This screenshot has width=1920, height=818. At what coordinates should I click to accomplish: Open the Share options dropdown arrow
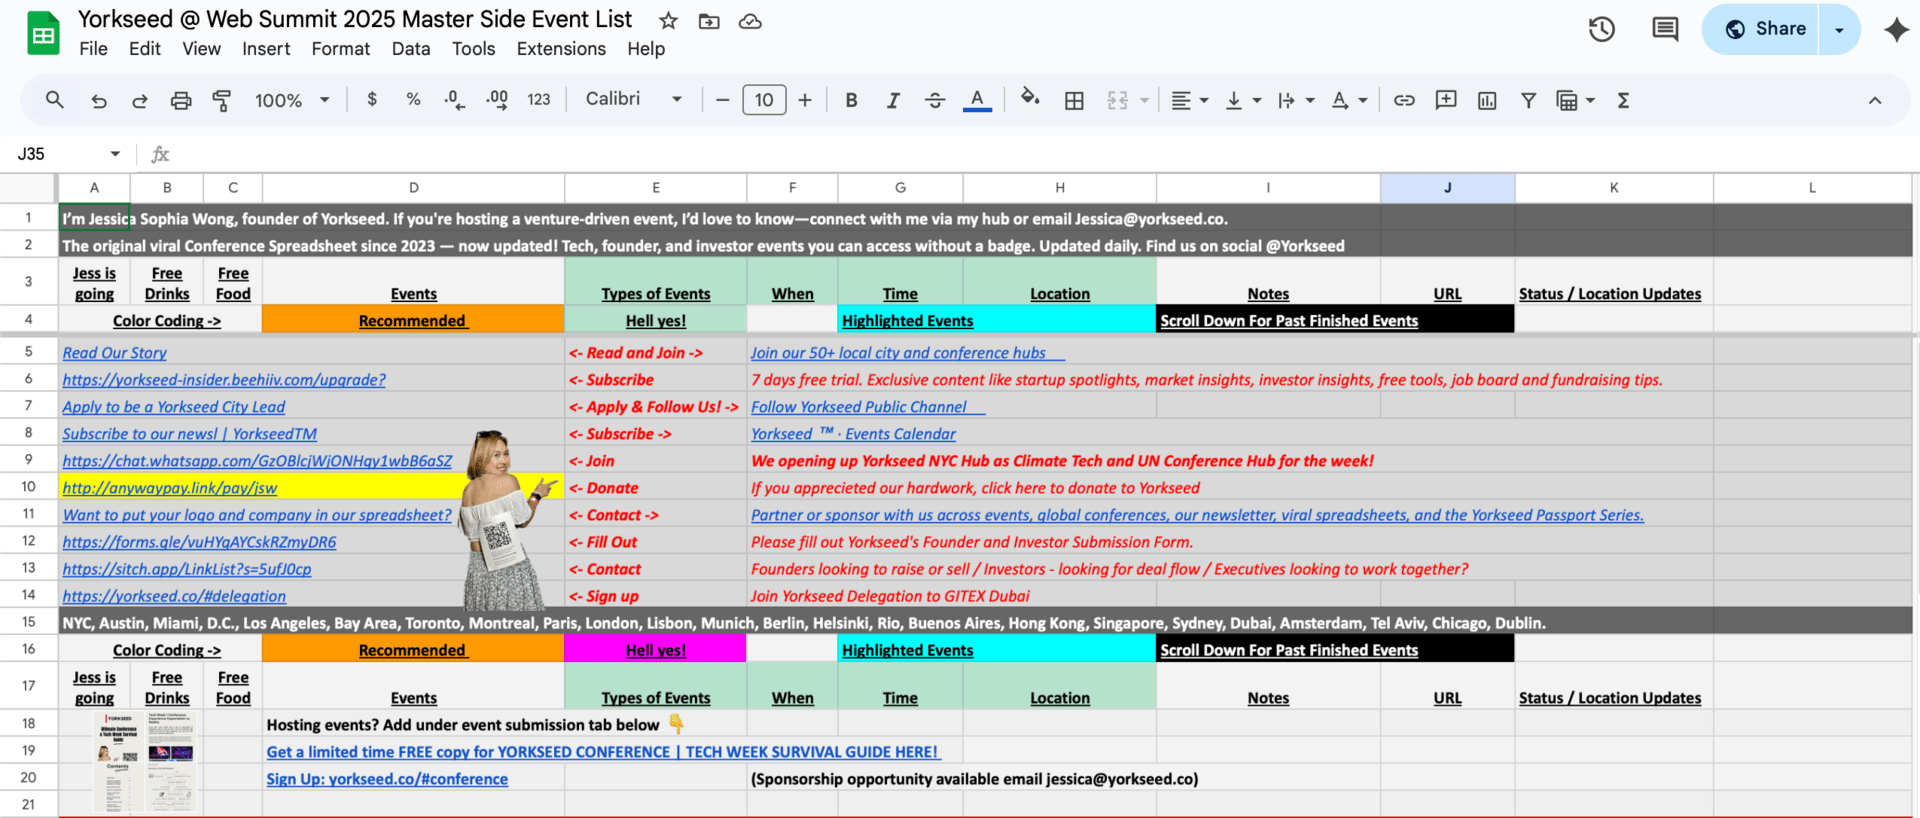click(x=1839, y=29)
